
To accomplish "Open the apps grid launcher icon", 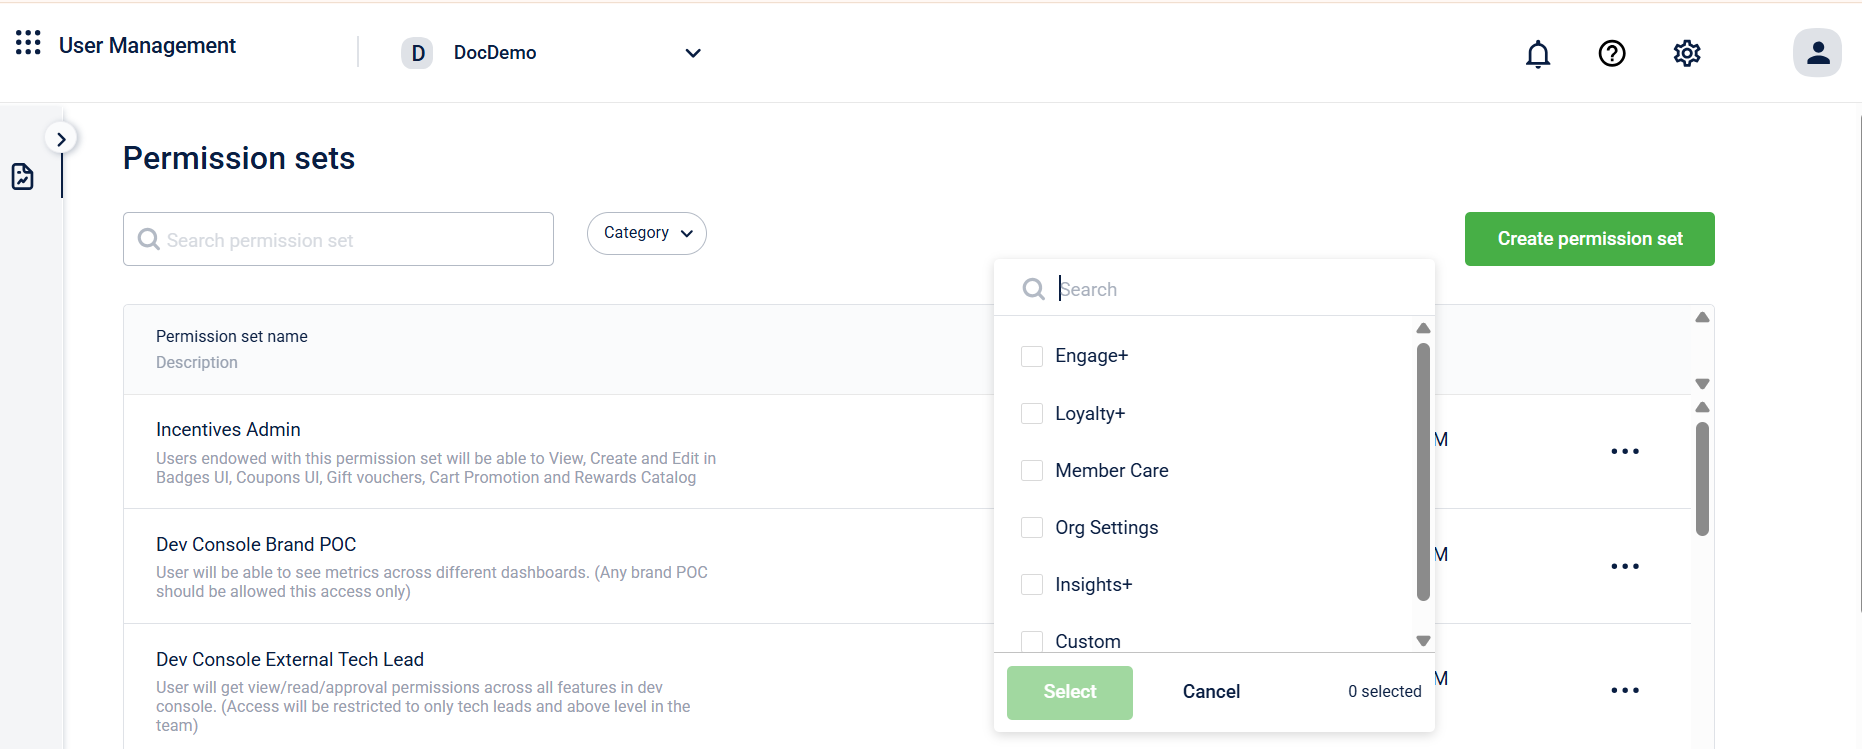I will [28, 42].
